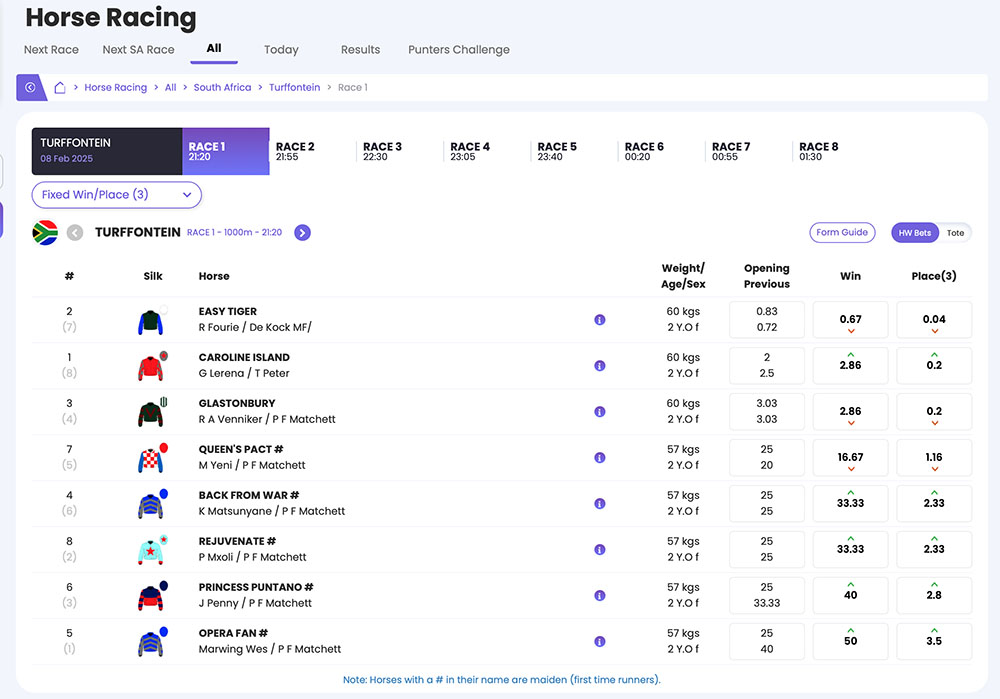
Task: Bet Glastonbury place at 0.2
Action: (x=934, y=411)
